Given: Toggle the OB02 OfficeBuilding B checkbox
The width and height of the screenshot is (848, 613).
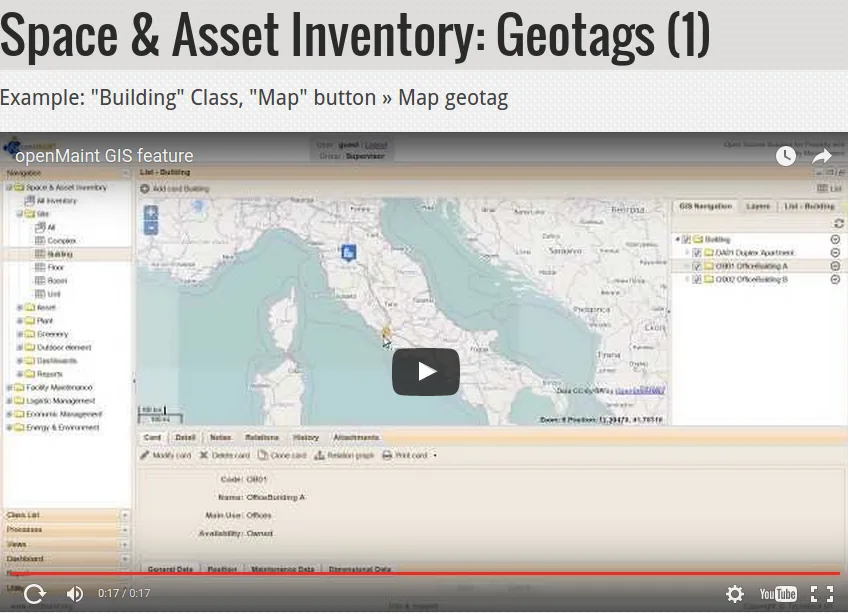Looking at the screenshot, I should tap(697, 280).
